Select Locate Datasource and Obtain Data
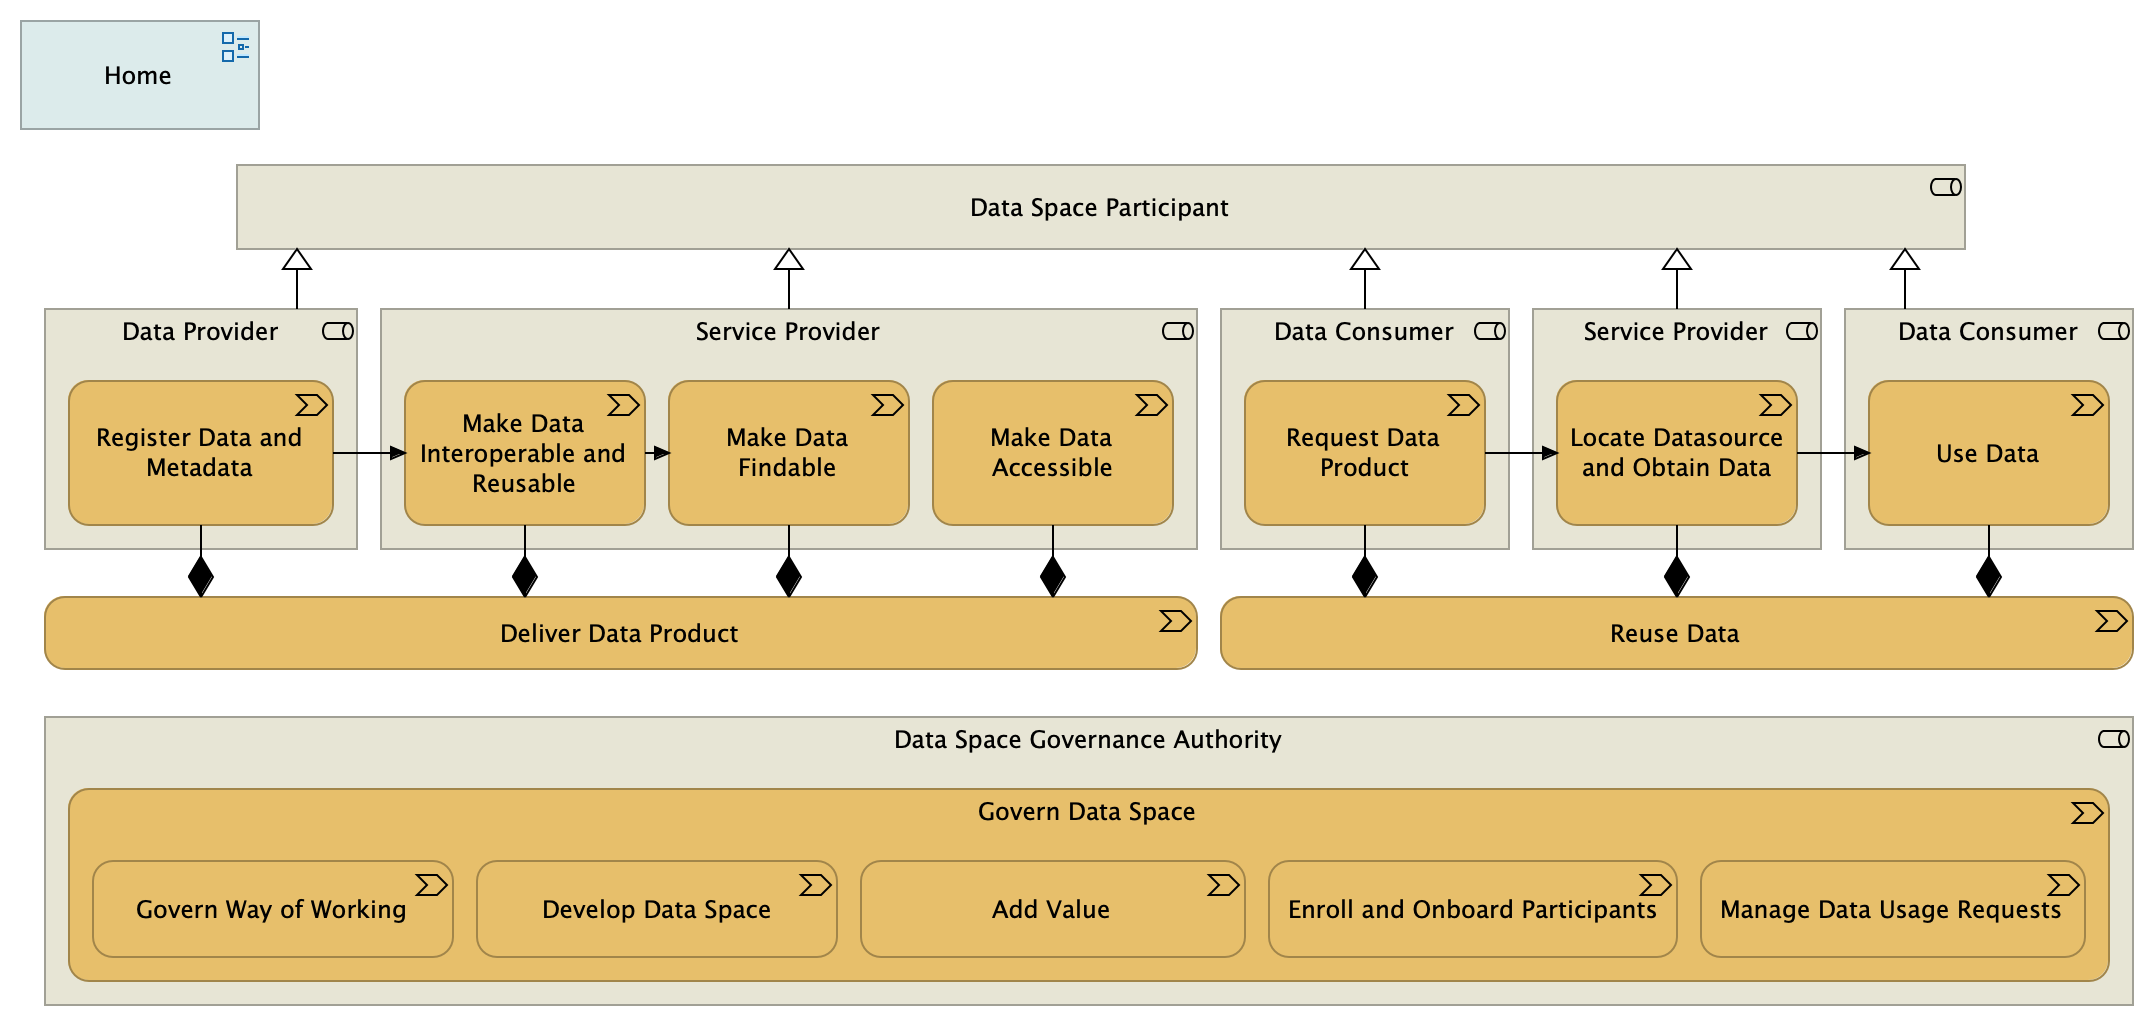2154x1026 pixels. tap(1676, 453)
